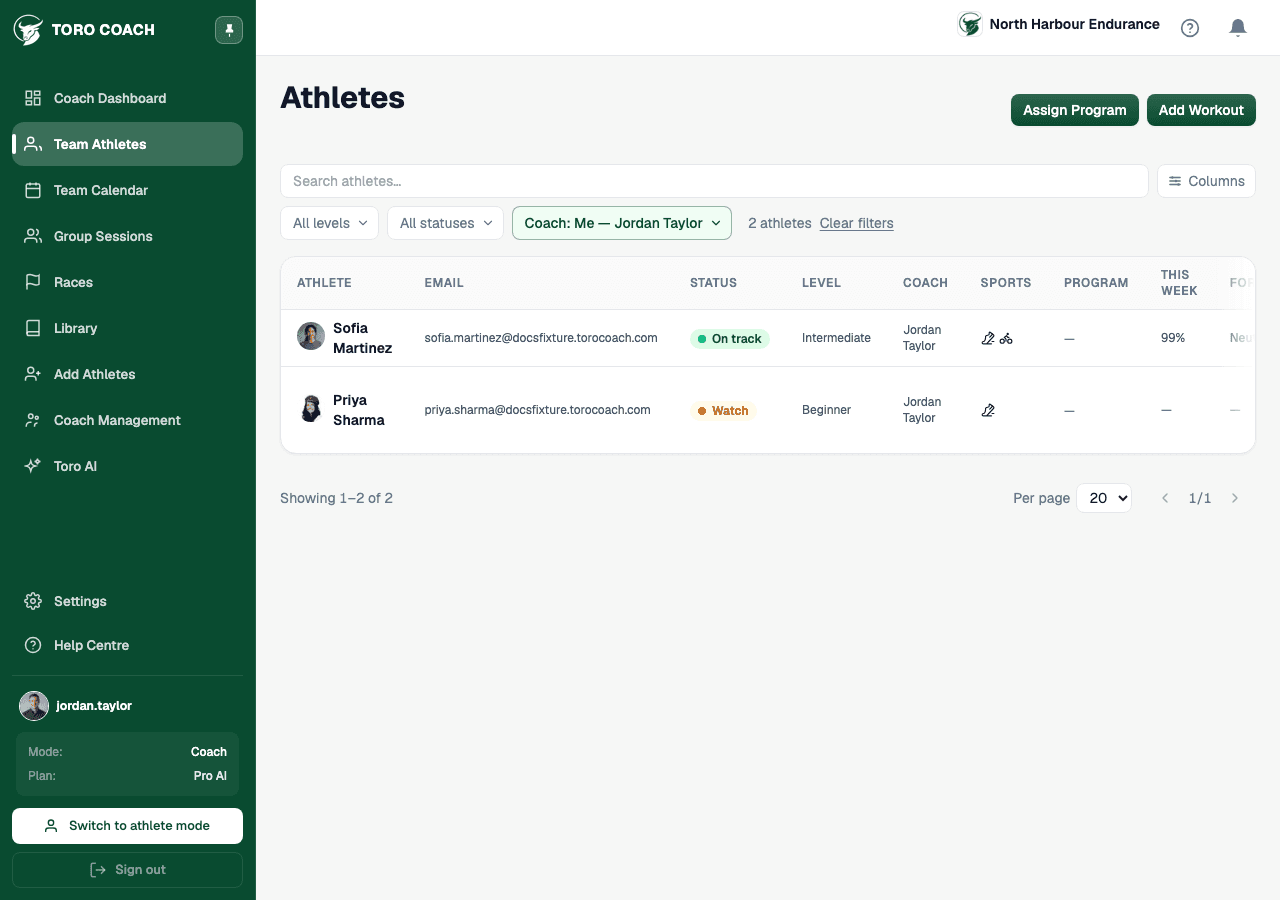Open the Per page selector

[1104, 498]
